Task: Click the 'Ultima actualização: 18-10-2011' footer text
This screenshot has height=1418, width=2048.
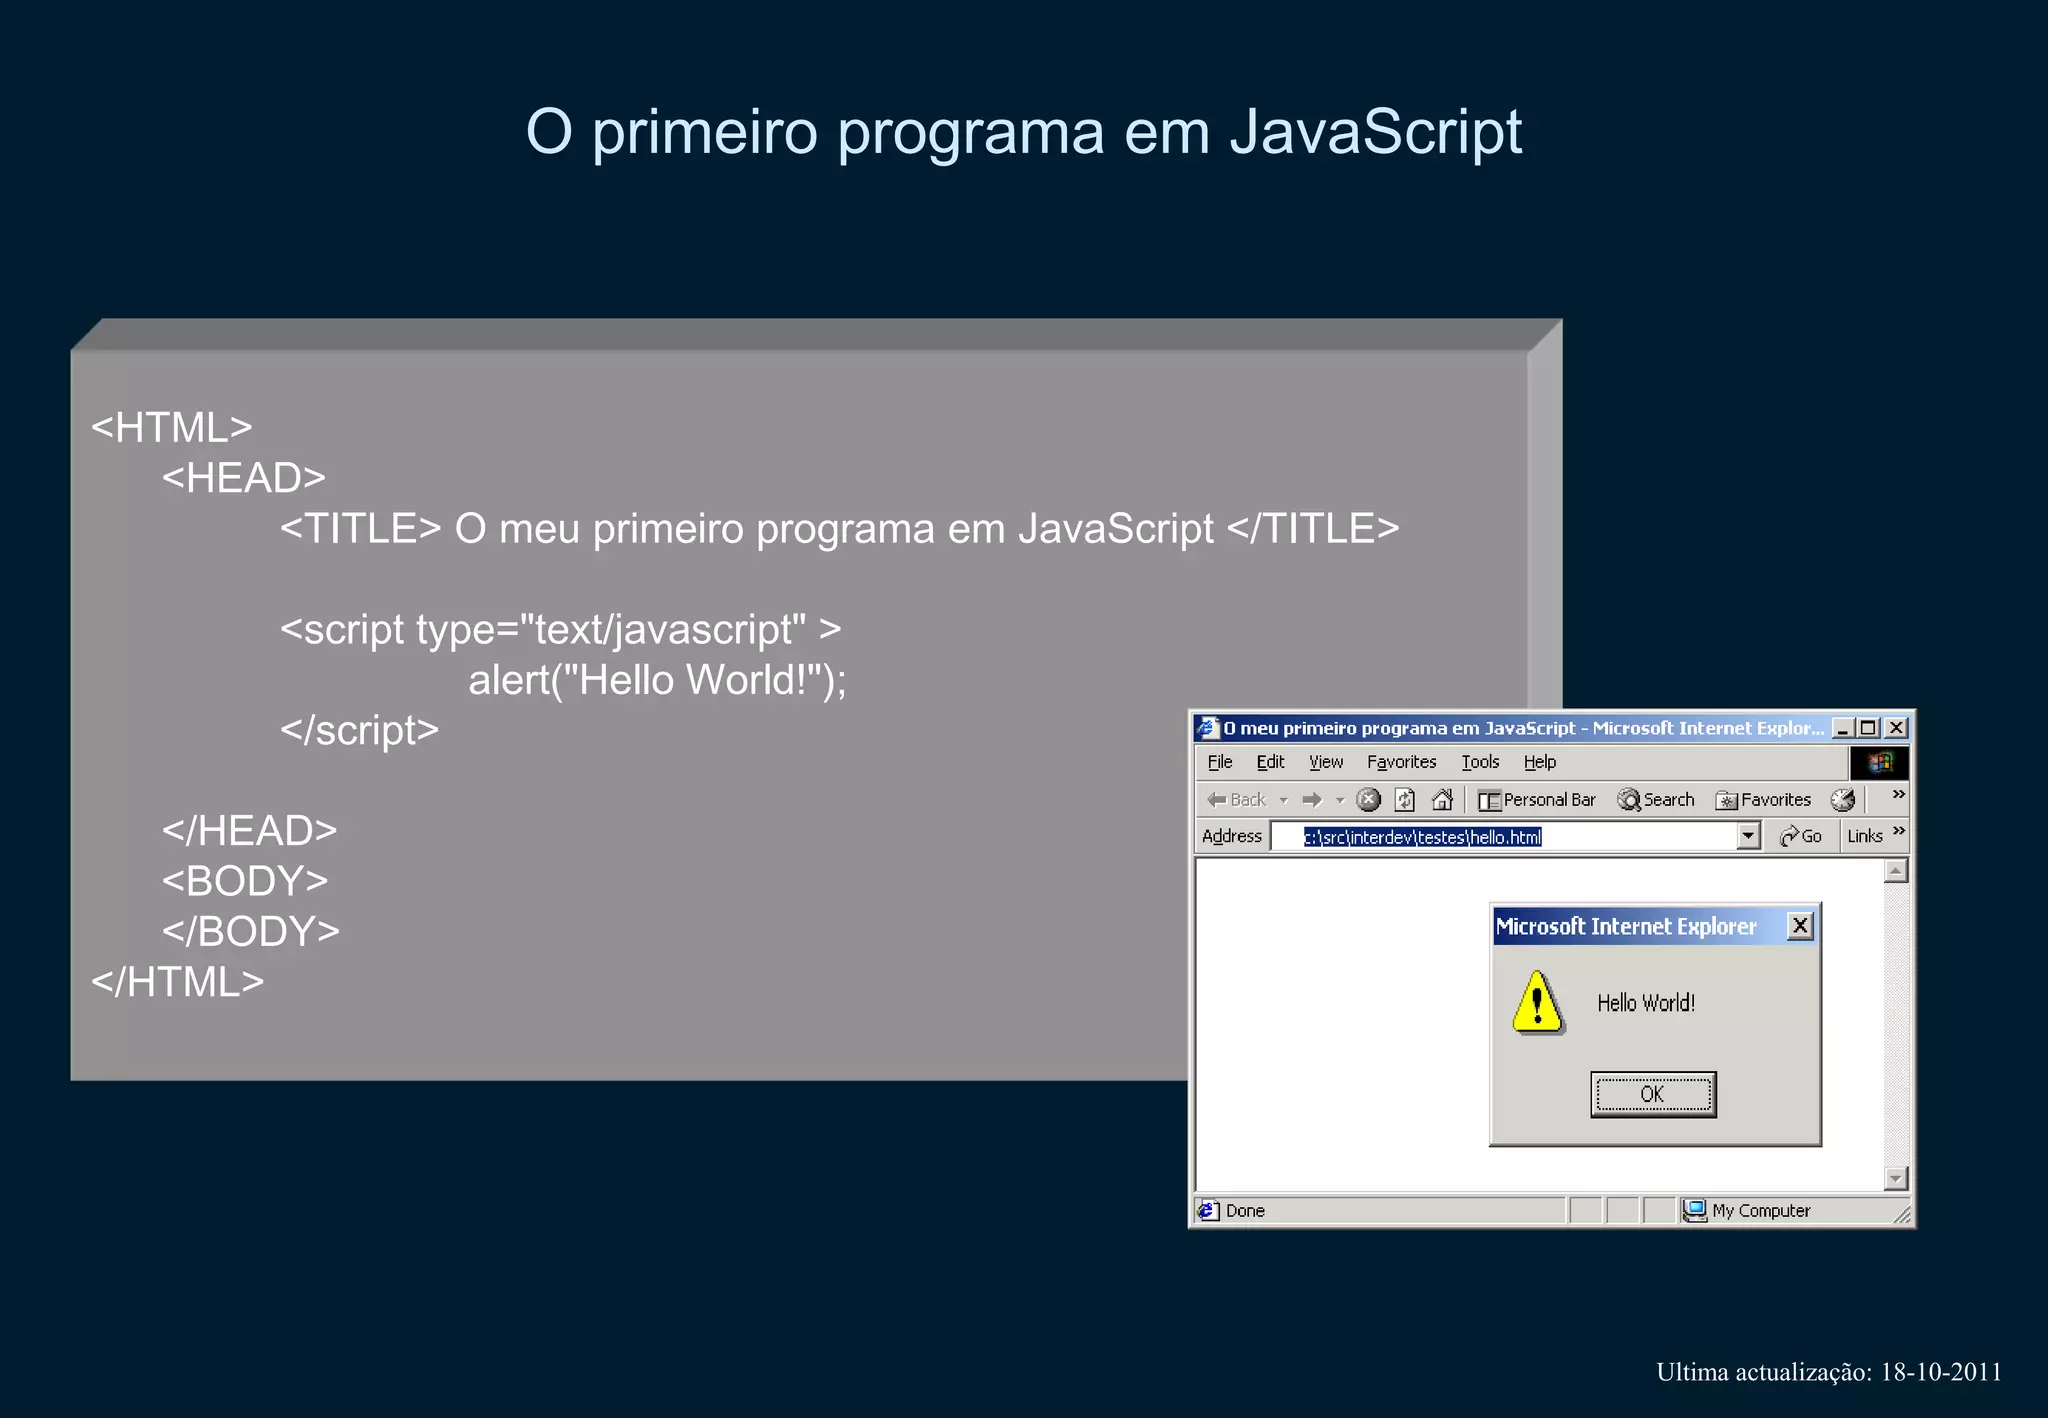Action: (x=1829, y=1372)
